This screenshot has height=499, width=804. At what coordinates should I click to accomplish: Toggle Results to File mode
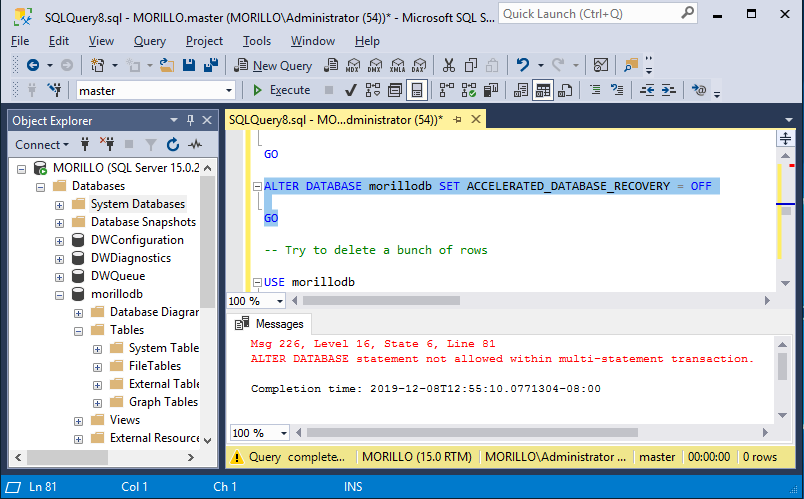pos(565,91)
